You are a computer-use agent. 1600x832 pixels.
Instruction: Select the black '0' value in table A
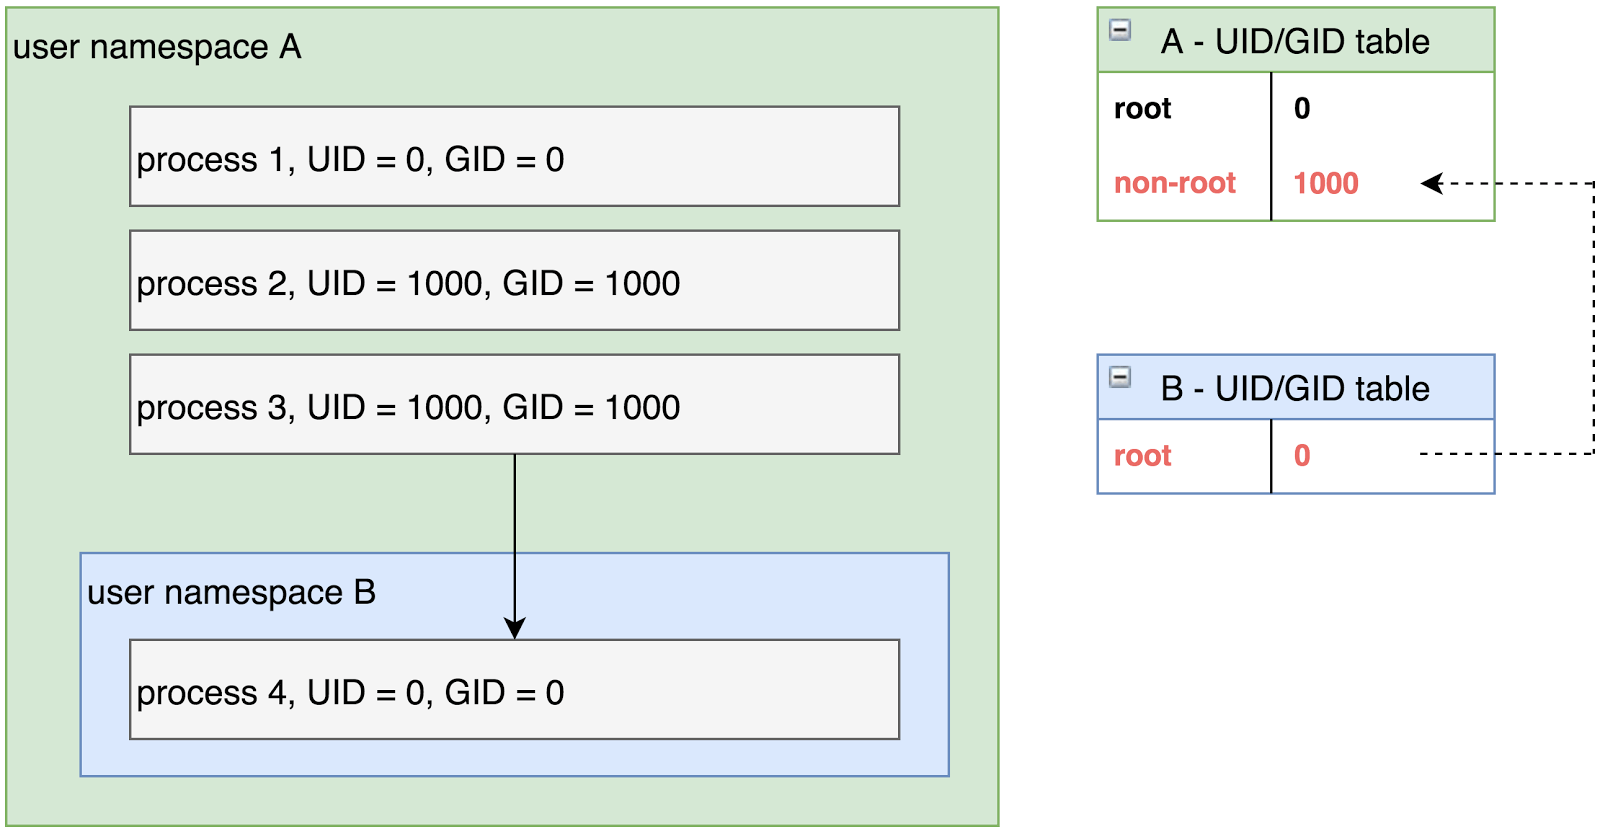point(1301,109)
